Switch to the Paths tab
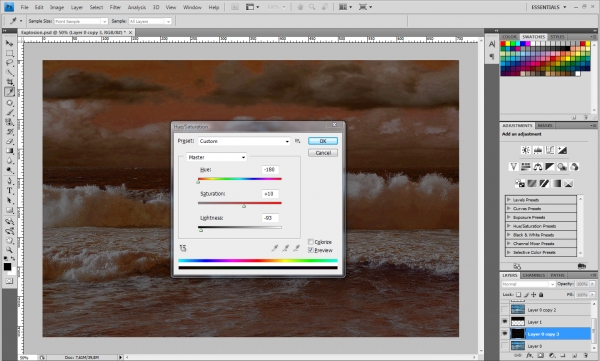Viewport: 600px width, 361px height. tap(558, 275)
